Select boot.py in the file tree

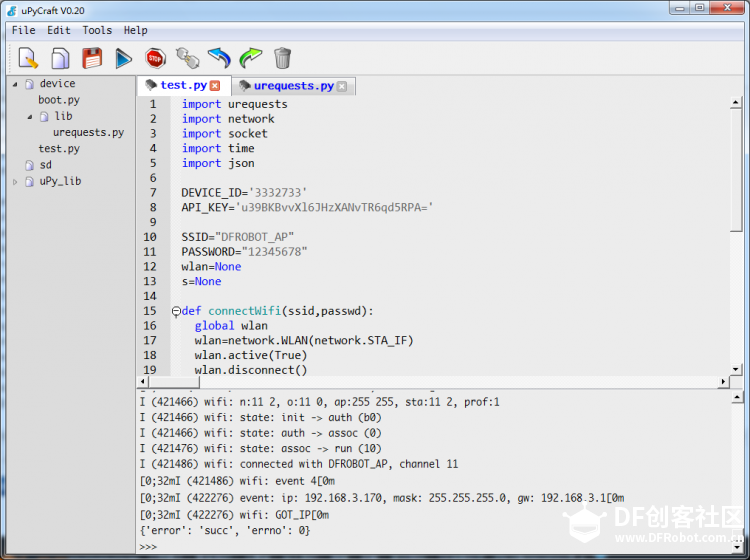click(59, 100)
